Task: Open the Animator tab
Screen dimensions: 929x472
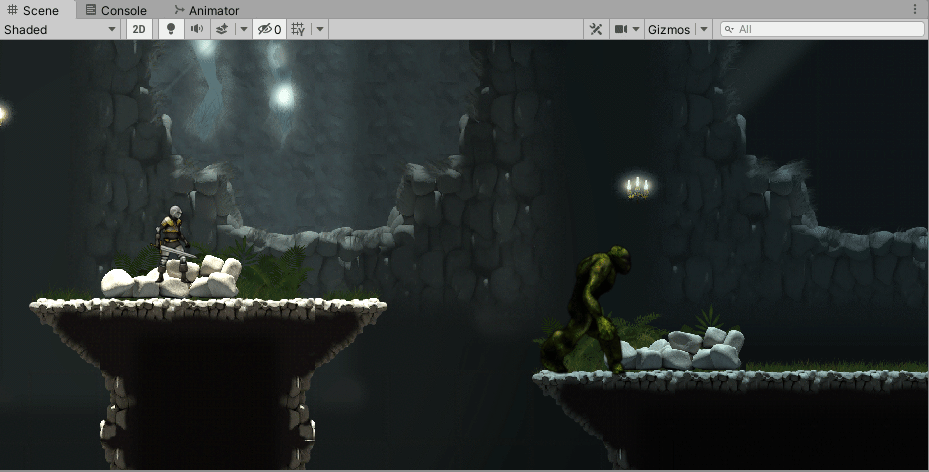Action: pos(206,10)
